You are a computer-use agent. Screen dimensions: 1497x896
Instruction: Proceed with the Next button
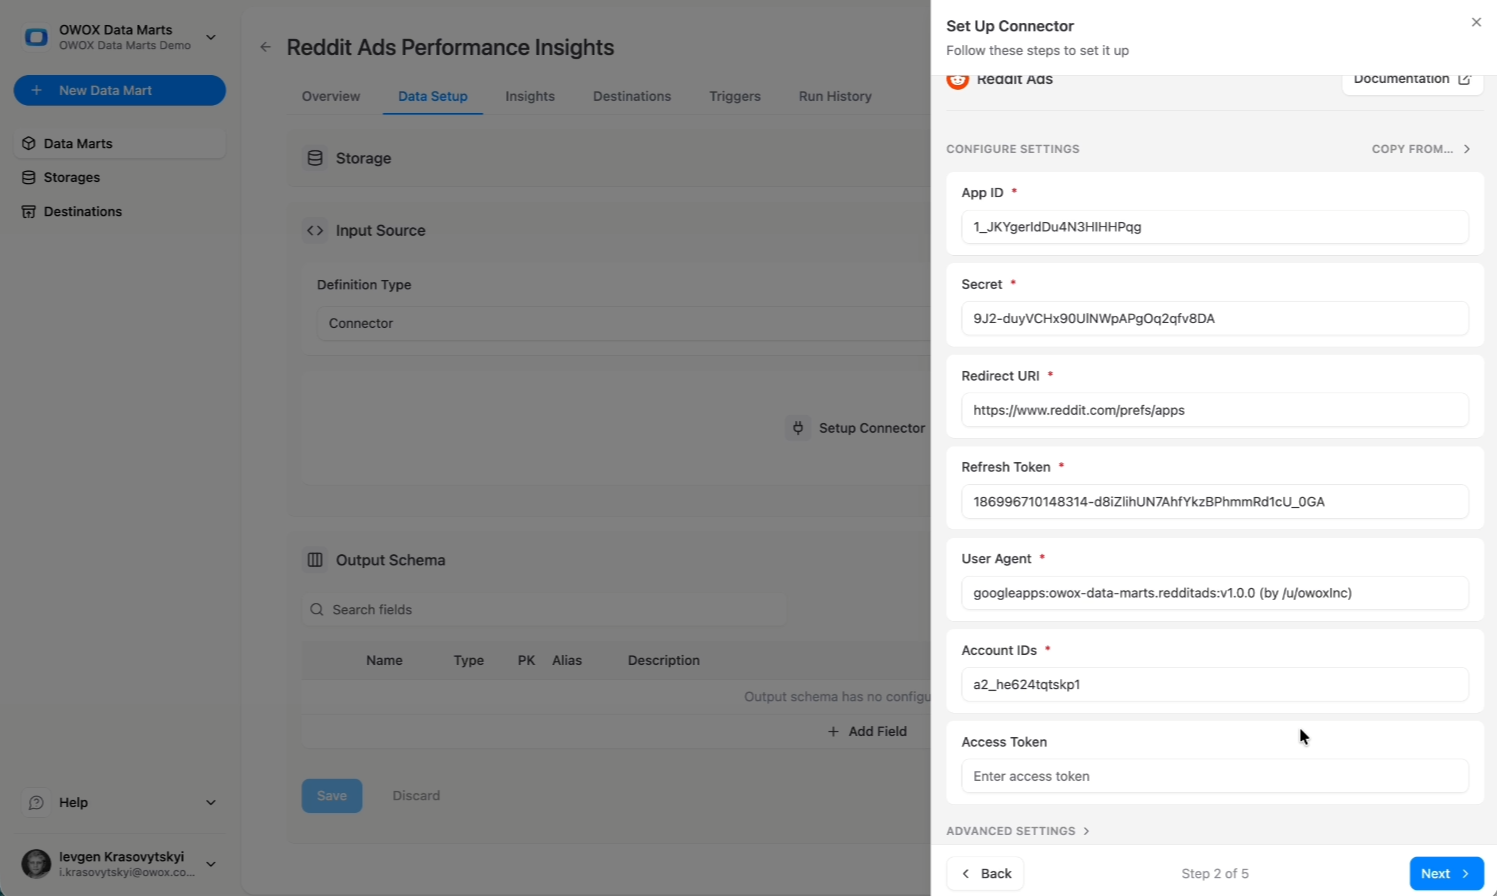pos(1446,873)
